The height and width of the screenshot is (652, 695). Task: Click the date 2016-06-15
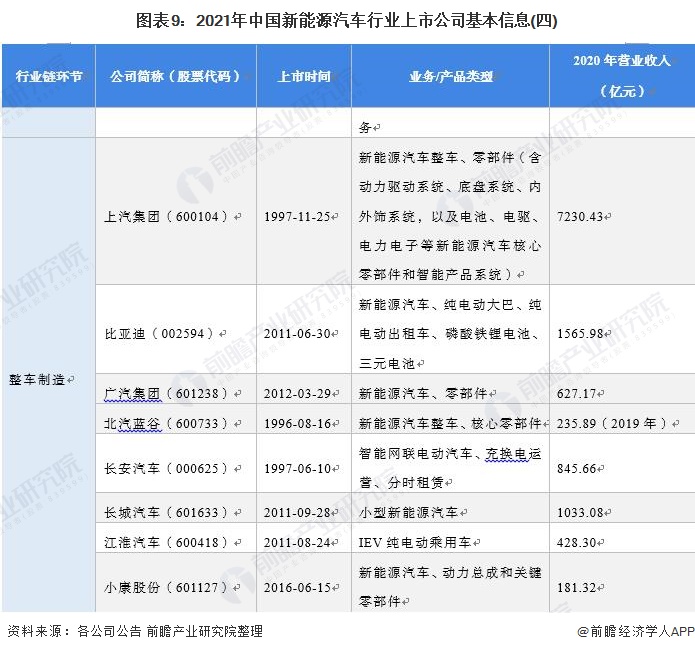point(299,587)
